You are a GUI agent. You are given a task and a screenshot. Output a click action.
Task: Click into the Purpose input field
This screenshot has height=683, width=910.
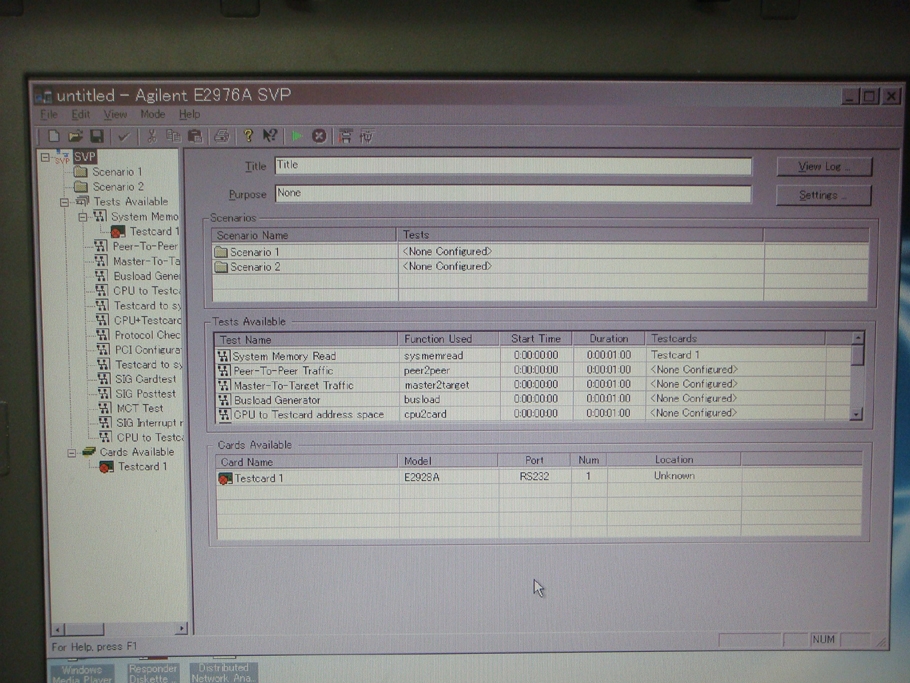coord(513,194)
